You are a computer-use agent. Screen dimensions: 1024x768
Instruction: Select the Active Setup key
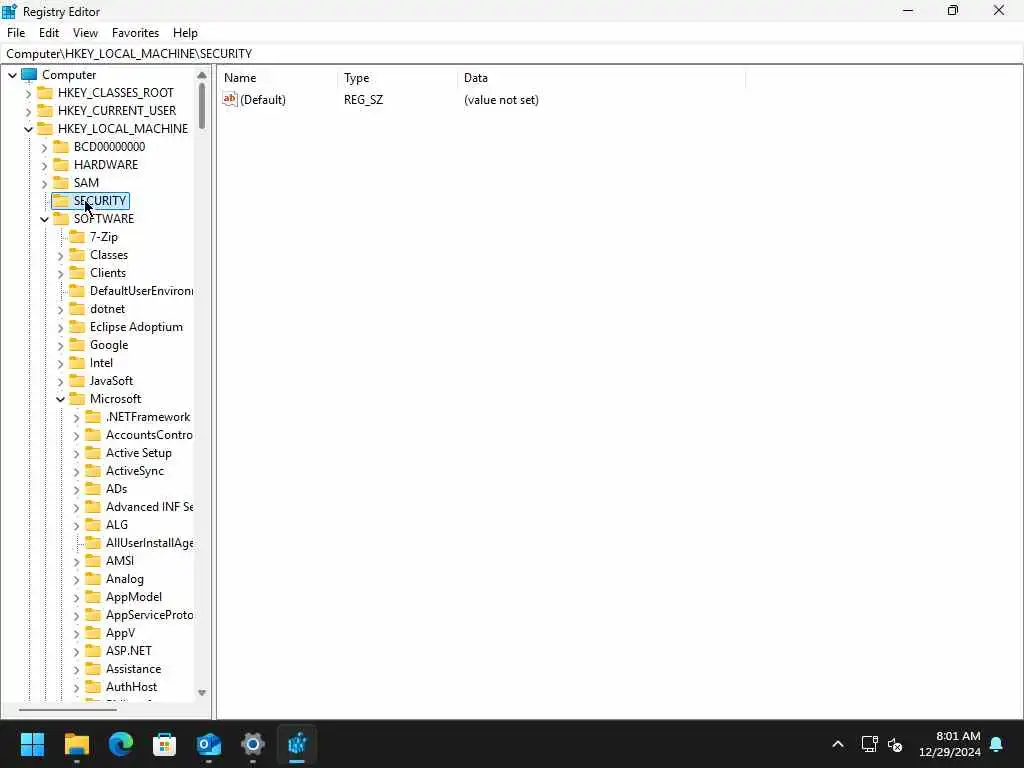(x=138, y=453)
